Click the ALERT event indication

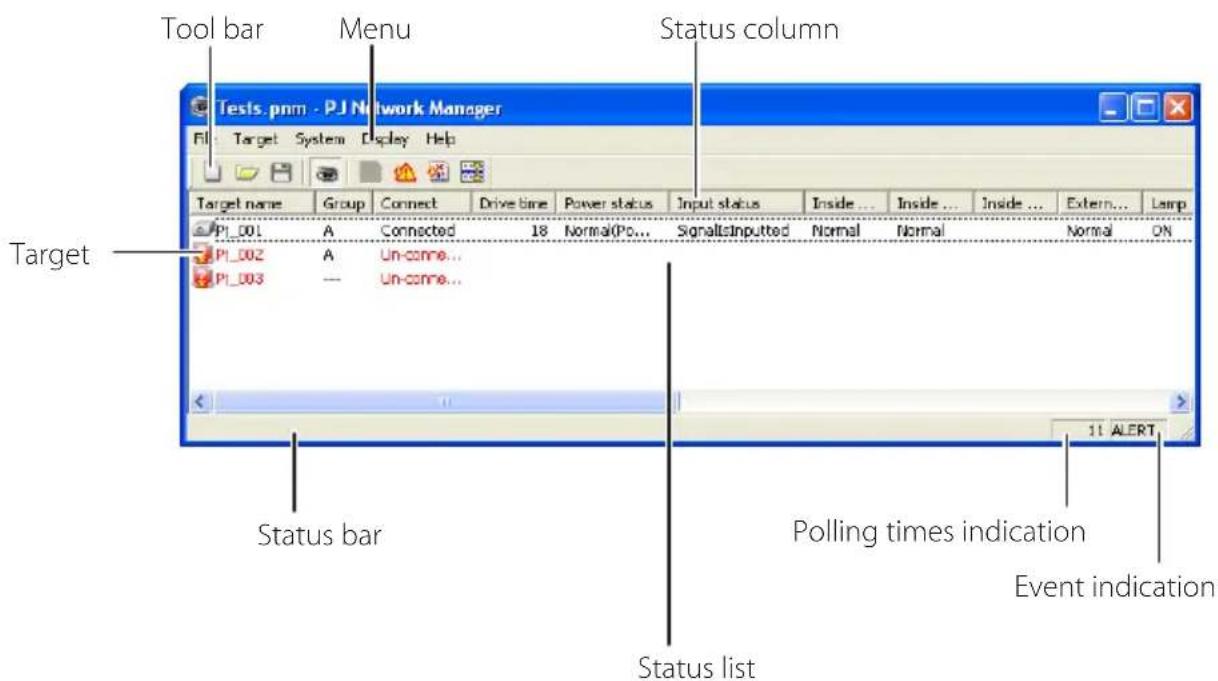point(1132,430)
